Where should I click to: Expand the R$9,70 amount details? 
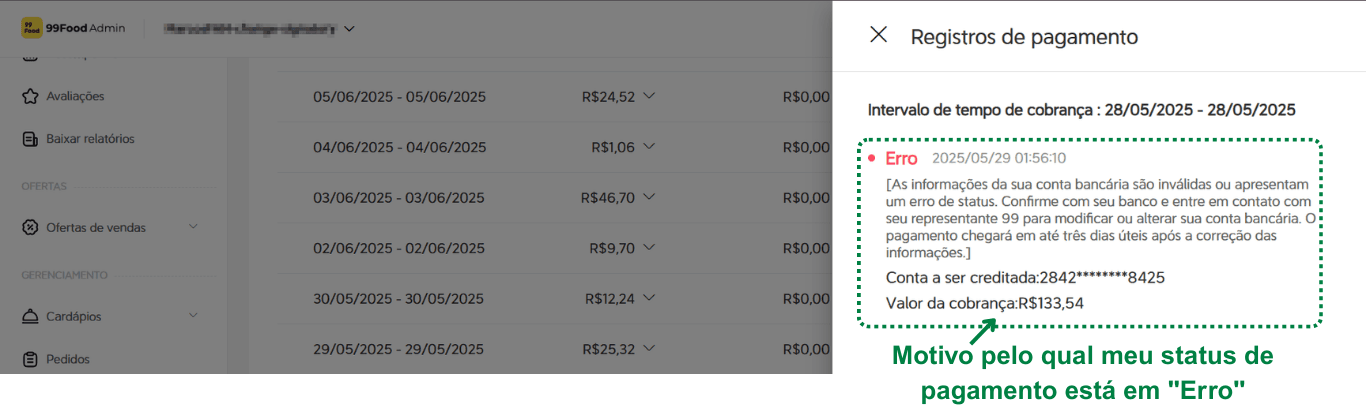coord(648,248)
